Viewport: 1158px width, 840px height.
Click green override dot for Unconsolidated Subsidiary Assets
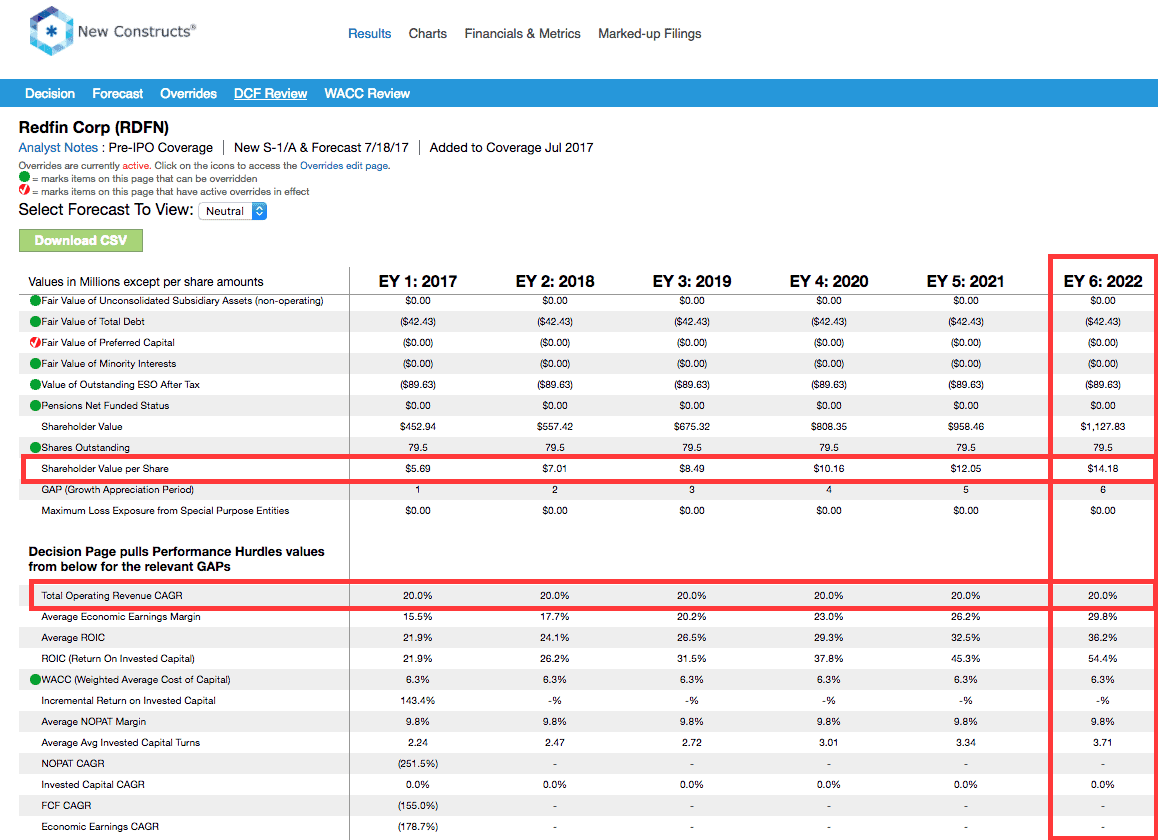35,301
